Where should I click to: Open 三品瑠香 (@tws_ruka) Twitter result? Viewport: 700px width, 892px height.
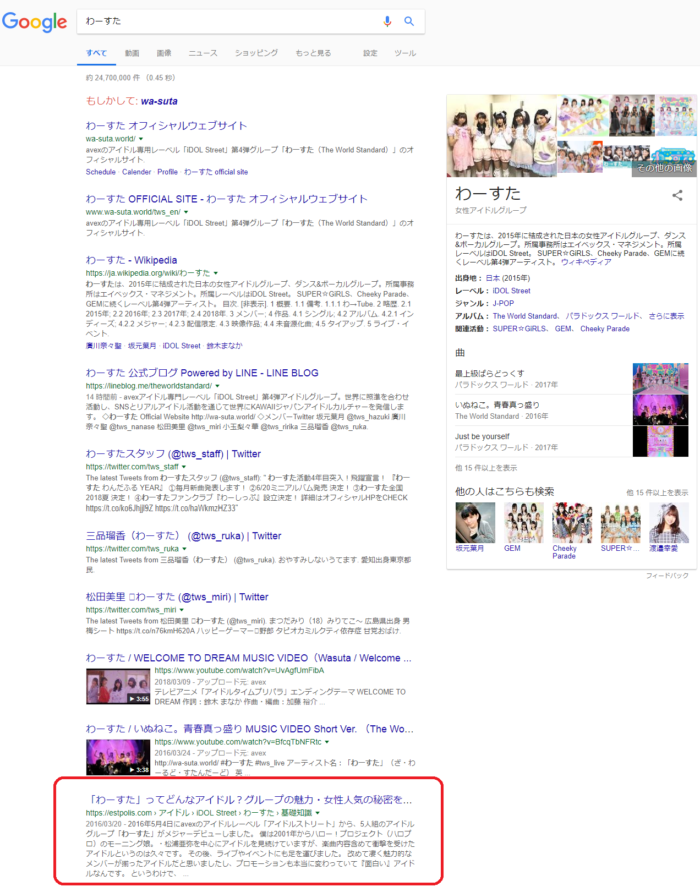click(x=183, y=536)
